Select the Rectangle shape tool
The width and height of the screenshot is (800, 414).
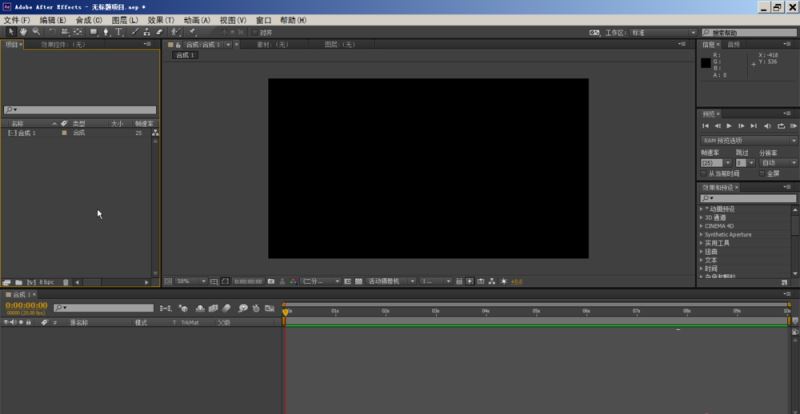pos(93,32)
